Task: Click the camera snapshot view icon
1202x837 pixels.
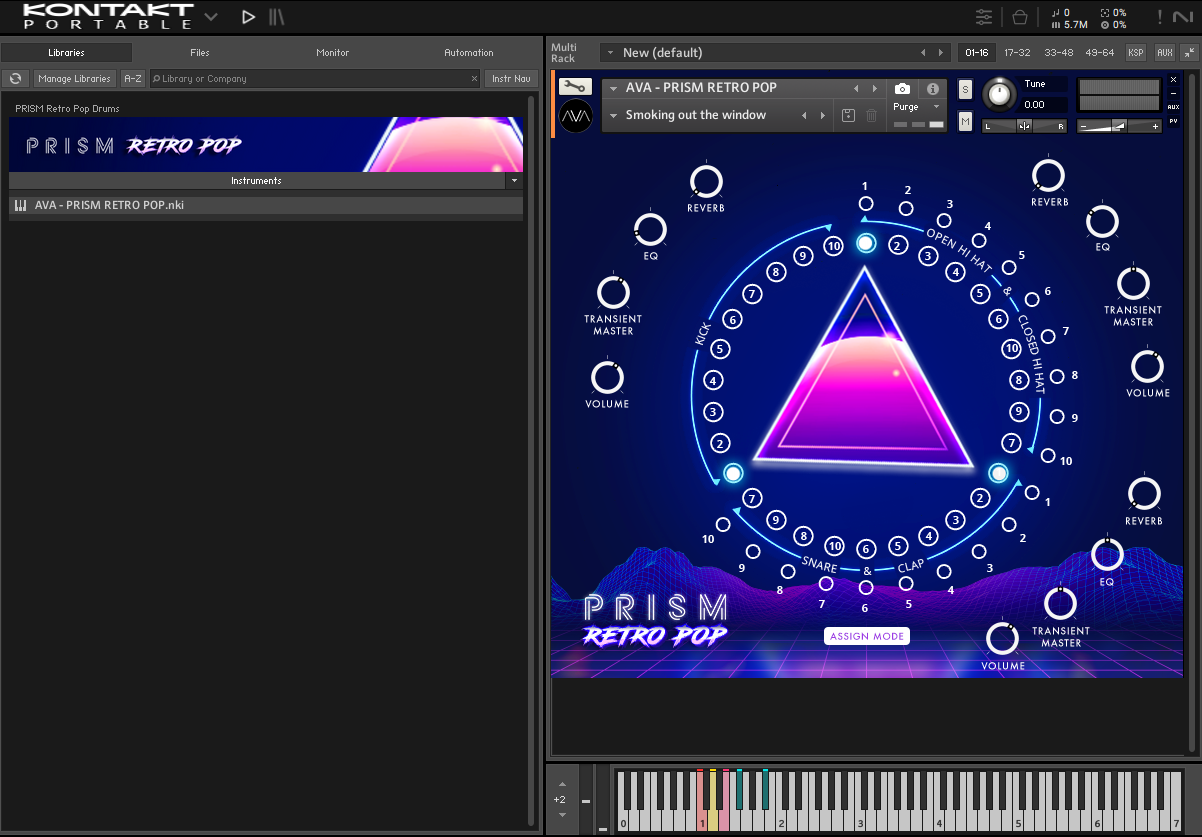Action: point(902,89)
